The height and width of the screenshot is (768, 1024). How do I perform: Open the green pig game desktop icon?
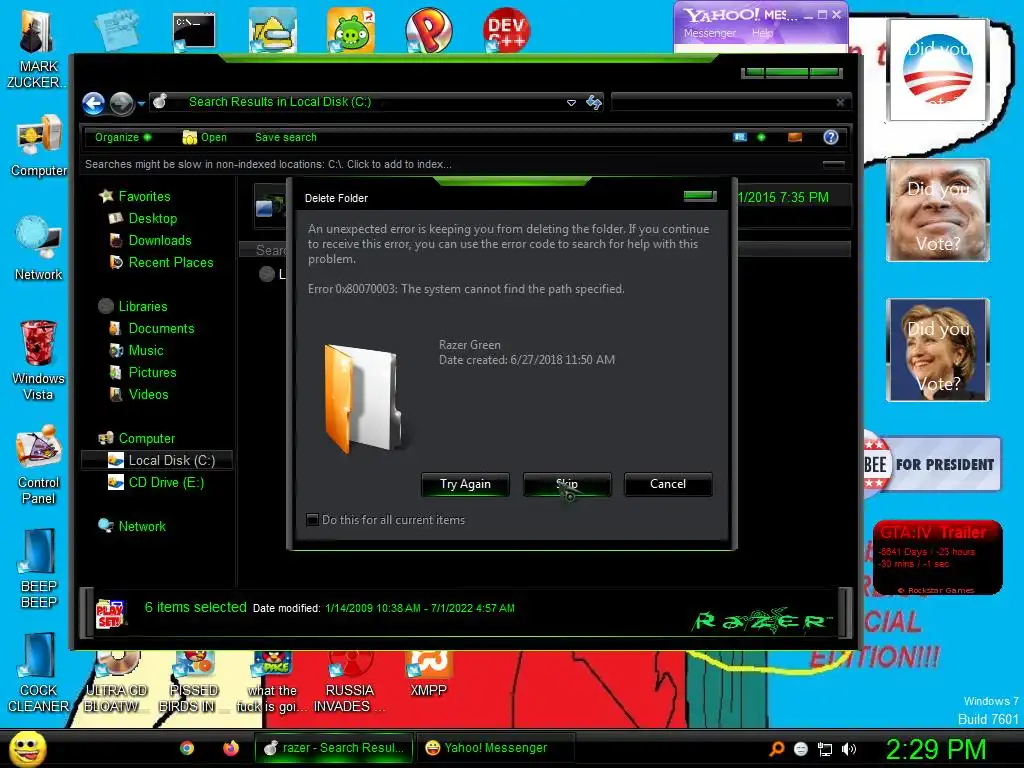pyautogui.click(x=351, y=30)
